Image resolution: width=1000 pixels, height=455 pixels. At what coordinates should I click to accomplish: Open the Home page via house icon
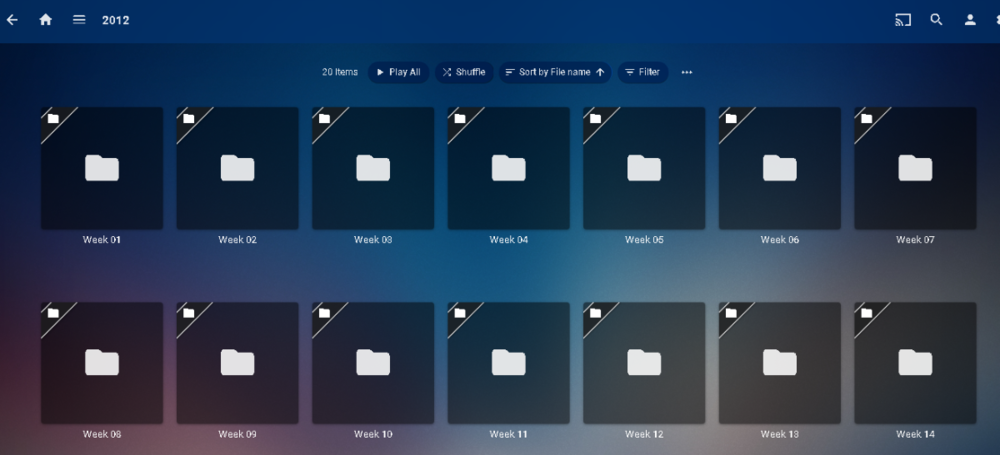tap(45, 20)
